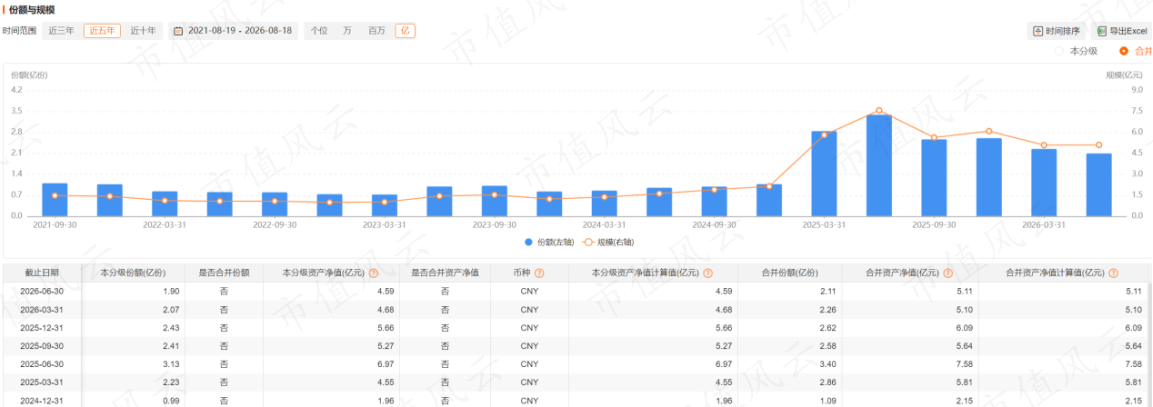Viewport: 1153px width, 407px height.
Task: Click the 截止日期 column header
Action: click(43, 272)
